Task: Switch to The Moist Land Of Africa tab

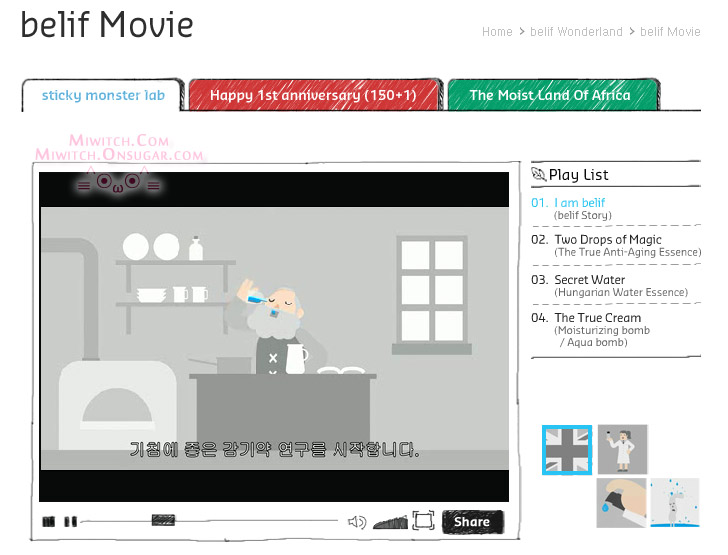Action: pos(551,95)
